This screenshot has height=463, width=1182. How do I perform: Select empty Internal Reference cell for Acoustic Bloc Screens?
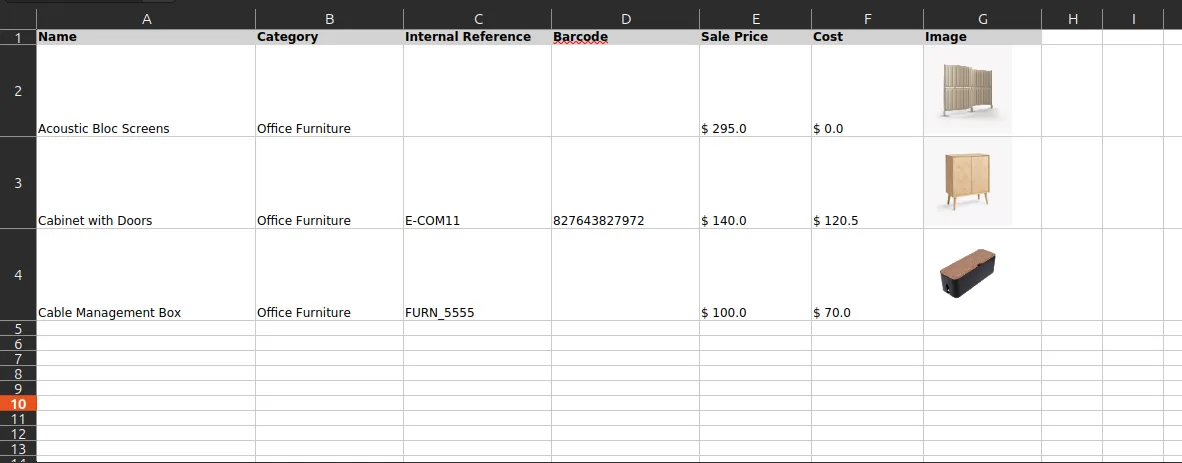pos(477,90)
